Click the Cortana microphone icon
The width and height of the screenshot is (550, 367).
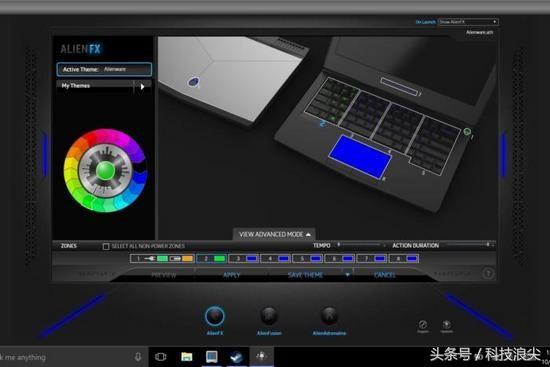pos(138,357)
